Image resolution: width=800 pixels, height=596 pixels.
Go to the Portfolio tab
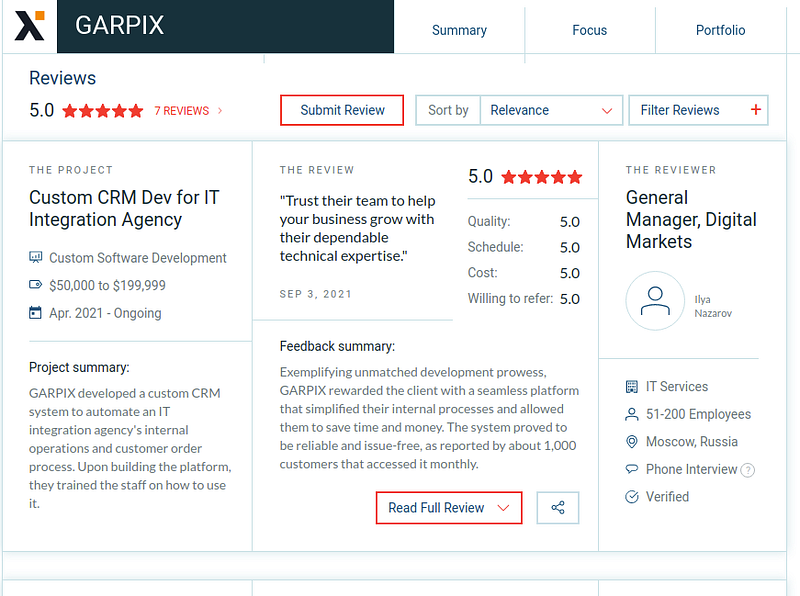pos(720,30)
